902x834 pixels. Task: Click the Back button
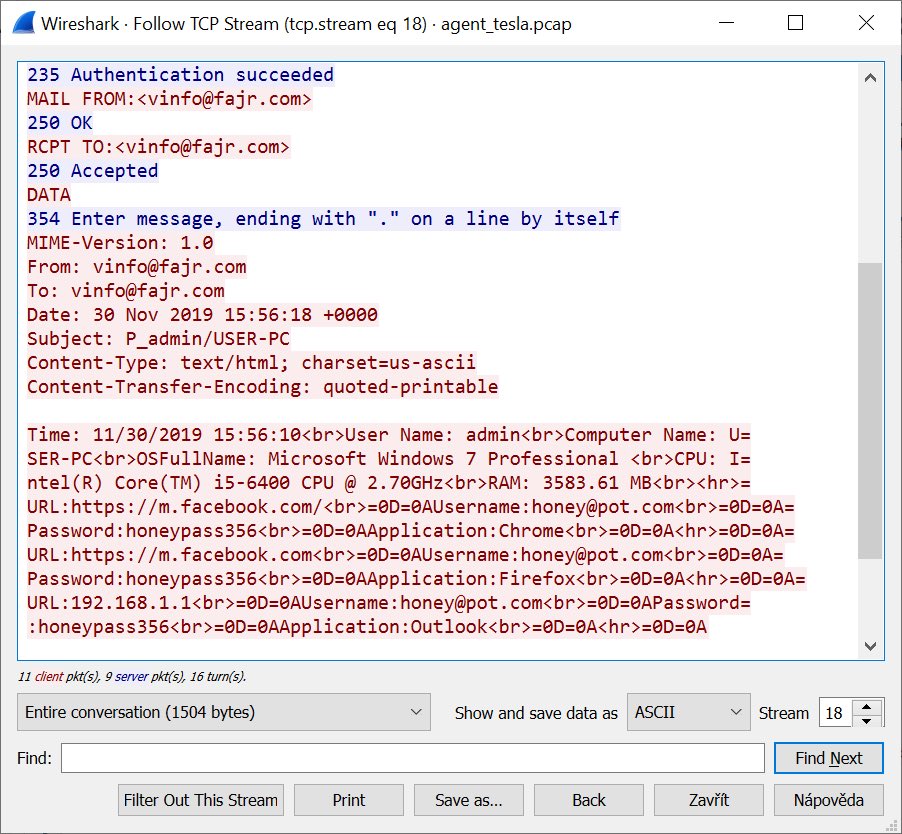click(x=588, y=800)
